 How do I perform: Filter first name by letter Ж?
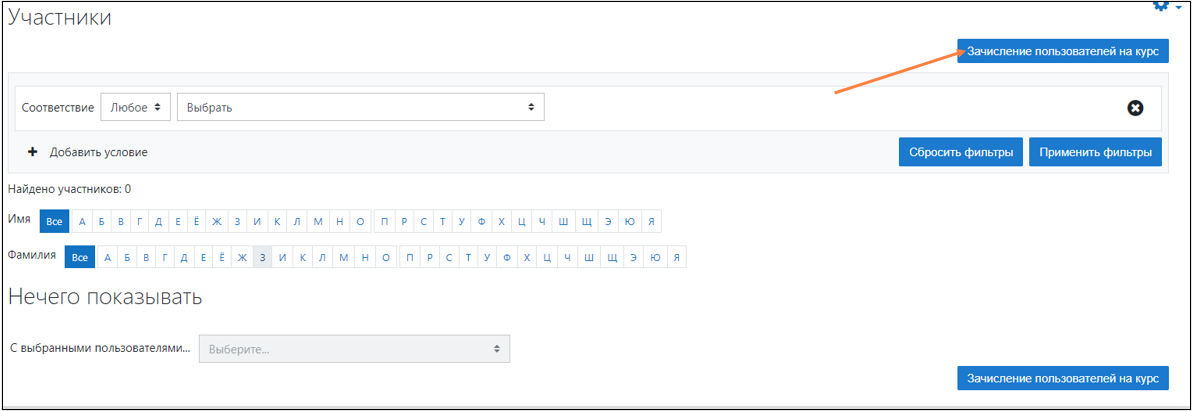tap(216, 222)
